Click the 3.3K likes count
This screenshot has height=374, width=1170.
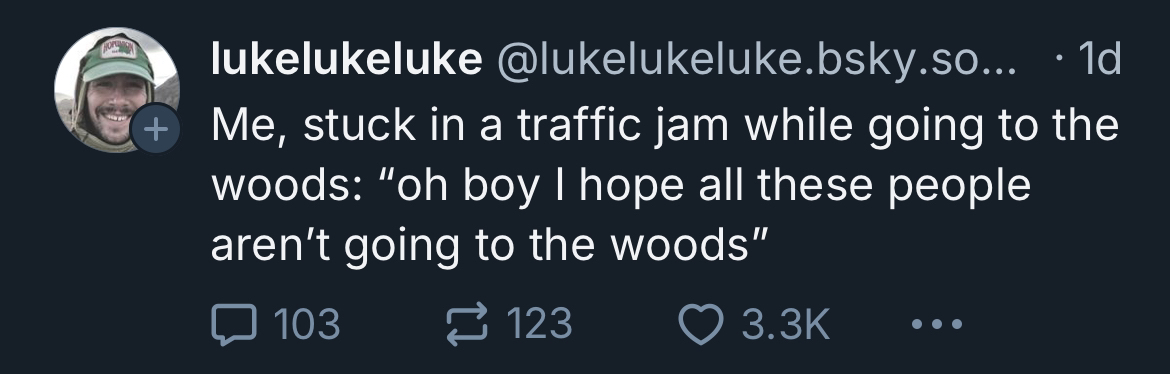coord(785,325)
